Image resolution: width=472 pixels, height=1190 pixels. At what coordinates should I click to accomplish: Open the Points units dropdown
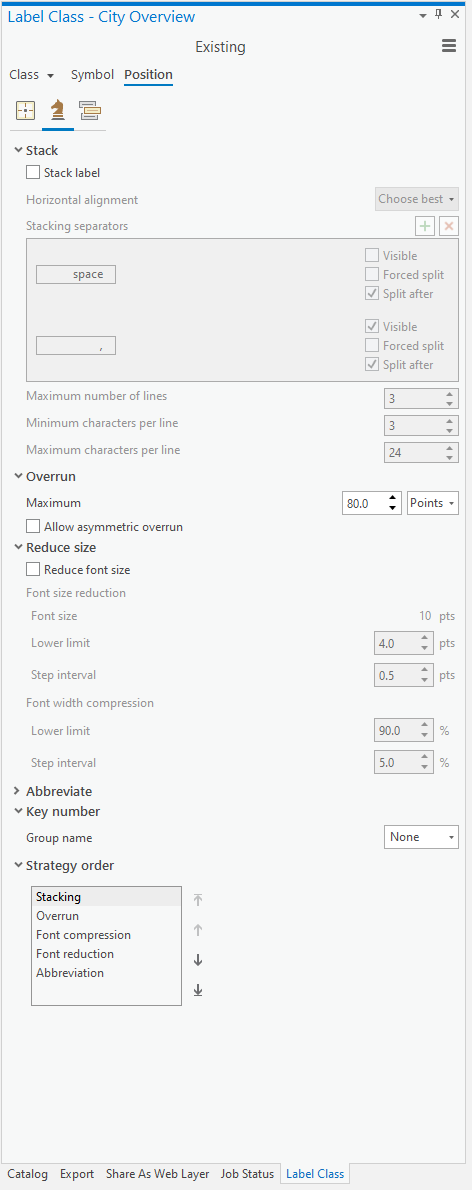[433, 503]
